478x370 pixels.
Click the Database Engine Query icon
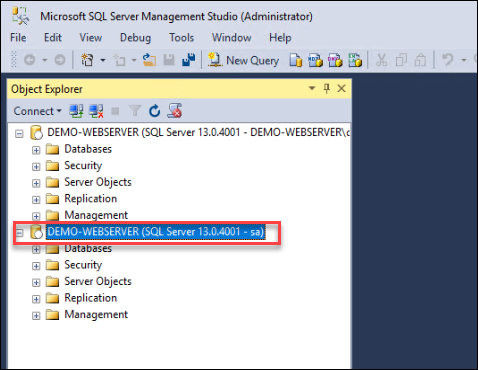[x=295, y=60]
